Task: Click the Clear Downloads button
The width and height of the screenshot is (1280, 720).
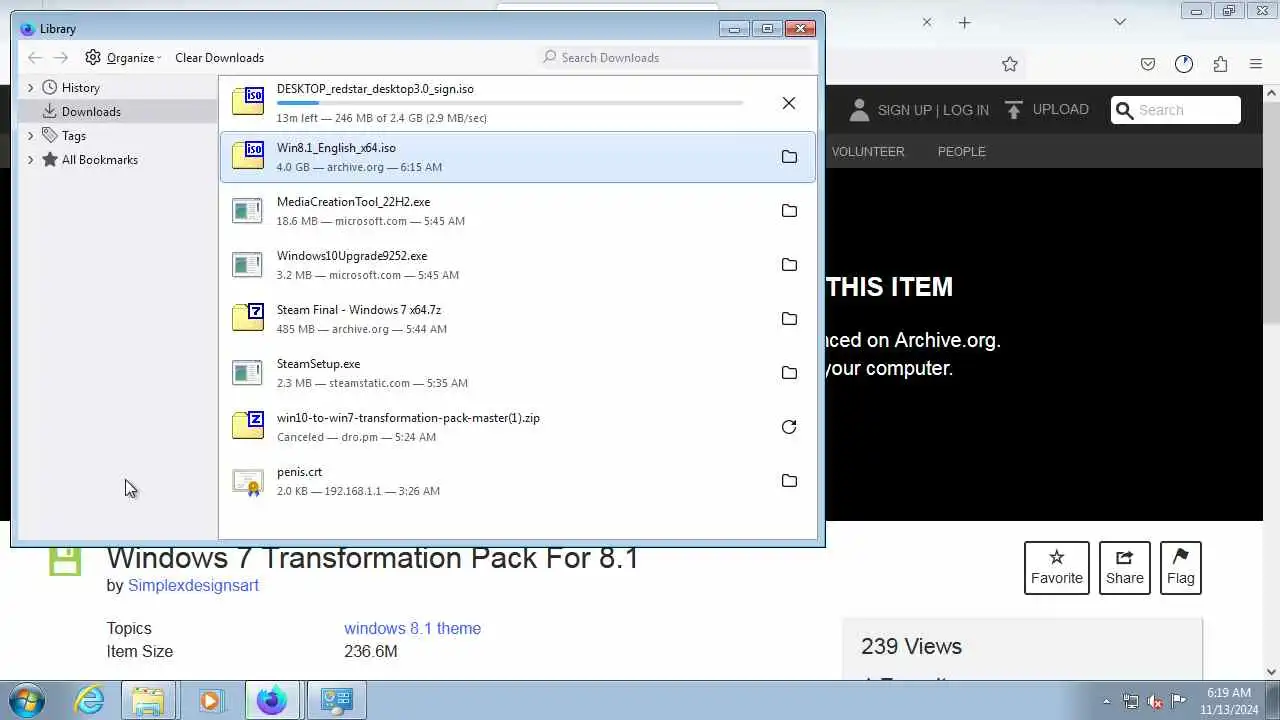Action: pyautogui.click(x=220, y=58)
